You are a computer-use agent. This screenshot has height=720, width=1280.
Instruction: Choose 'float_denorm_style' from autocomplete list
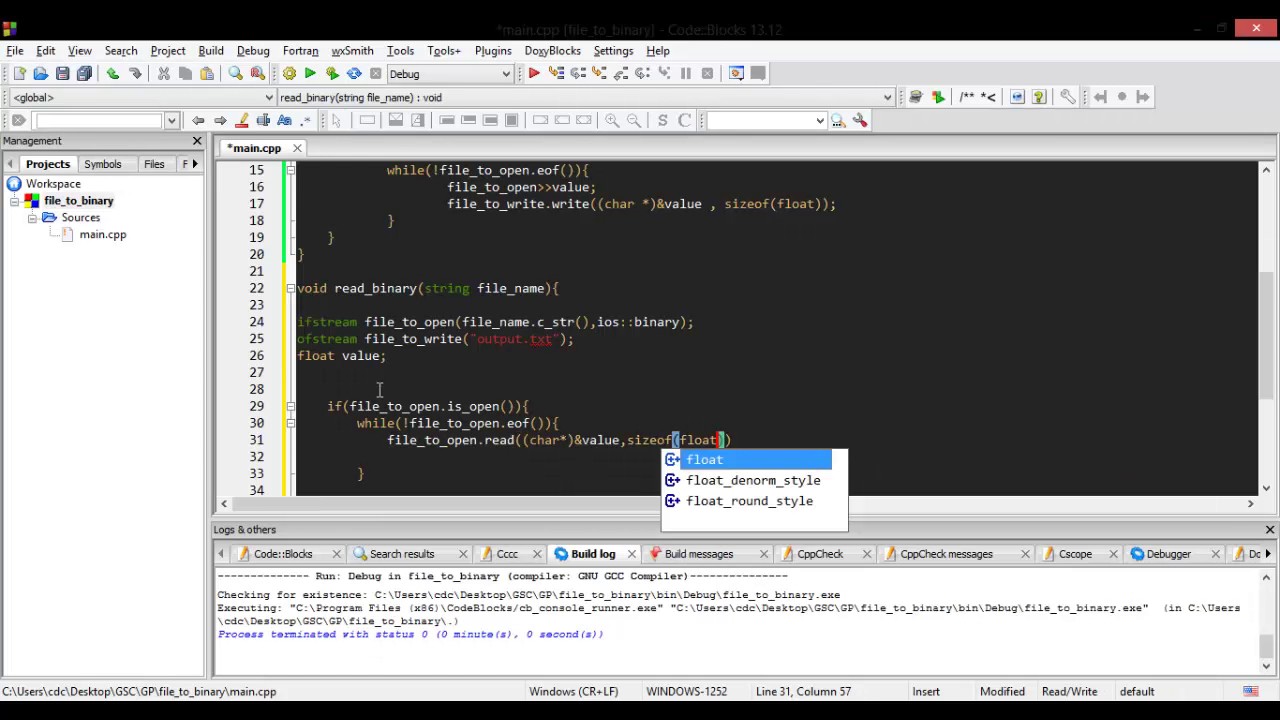pyautogui.click(x=753, y=481)
